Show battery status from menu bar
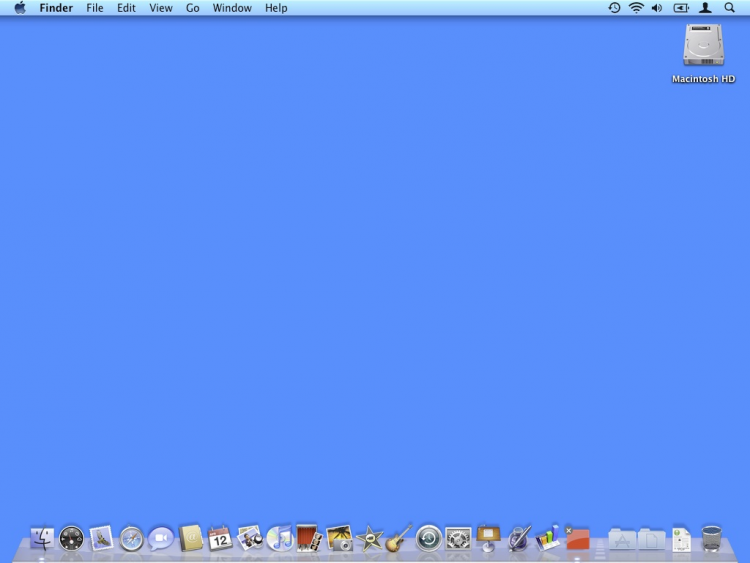This screenshot has height=563, width=750. [681, 8]
